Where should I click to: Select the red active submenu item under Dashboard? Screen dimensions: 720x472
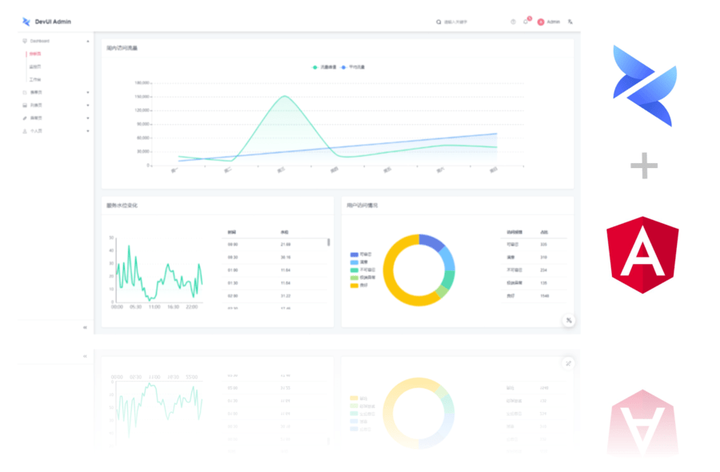tap(35, 54)
